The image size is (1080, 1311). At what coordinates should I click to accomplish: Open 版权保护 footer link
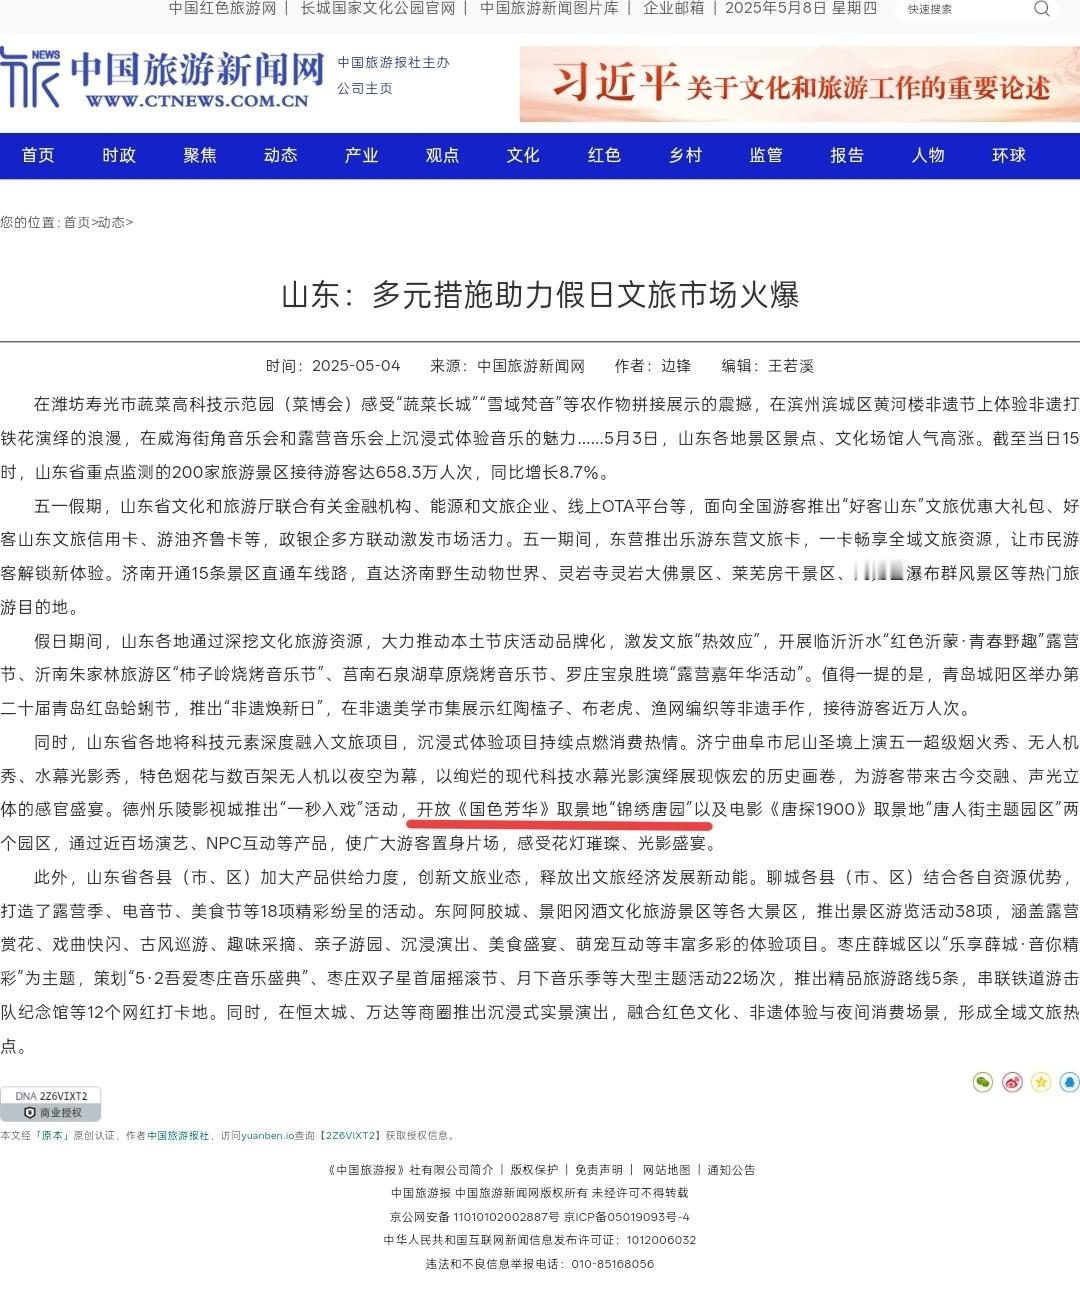point(534,1170)
